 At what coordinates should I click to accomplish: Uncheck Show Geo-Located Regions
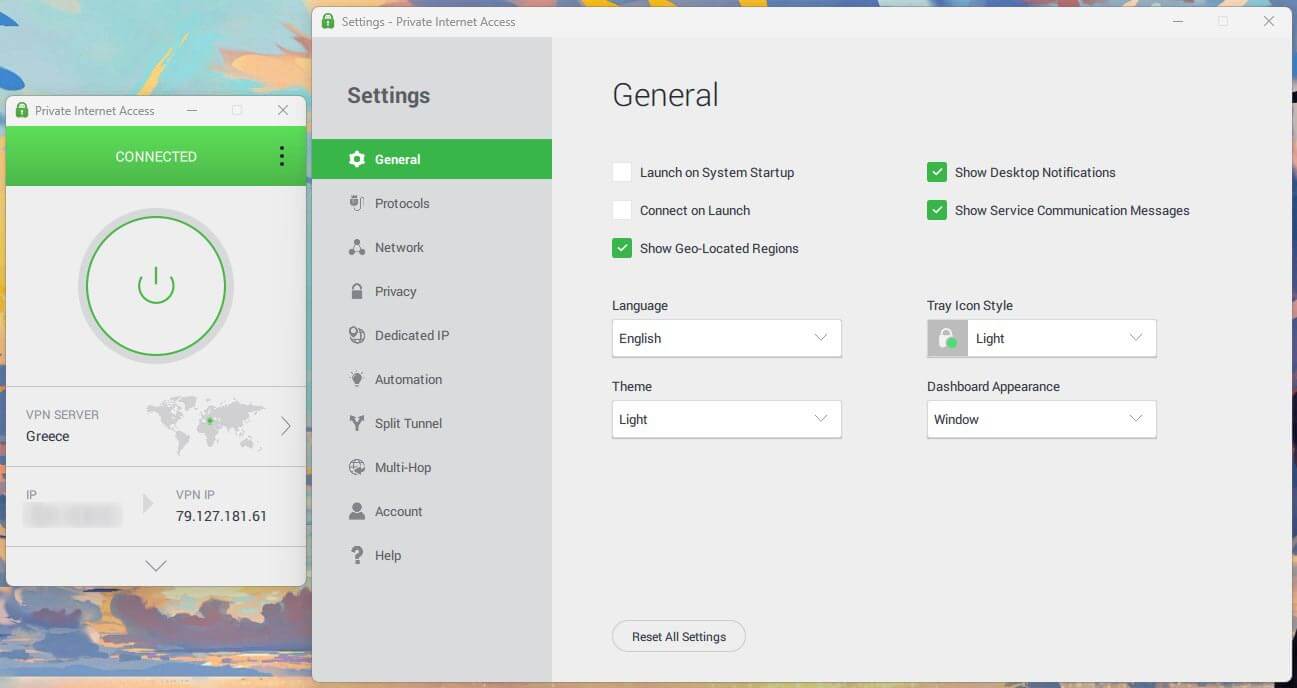622,248
